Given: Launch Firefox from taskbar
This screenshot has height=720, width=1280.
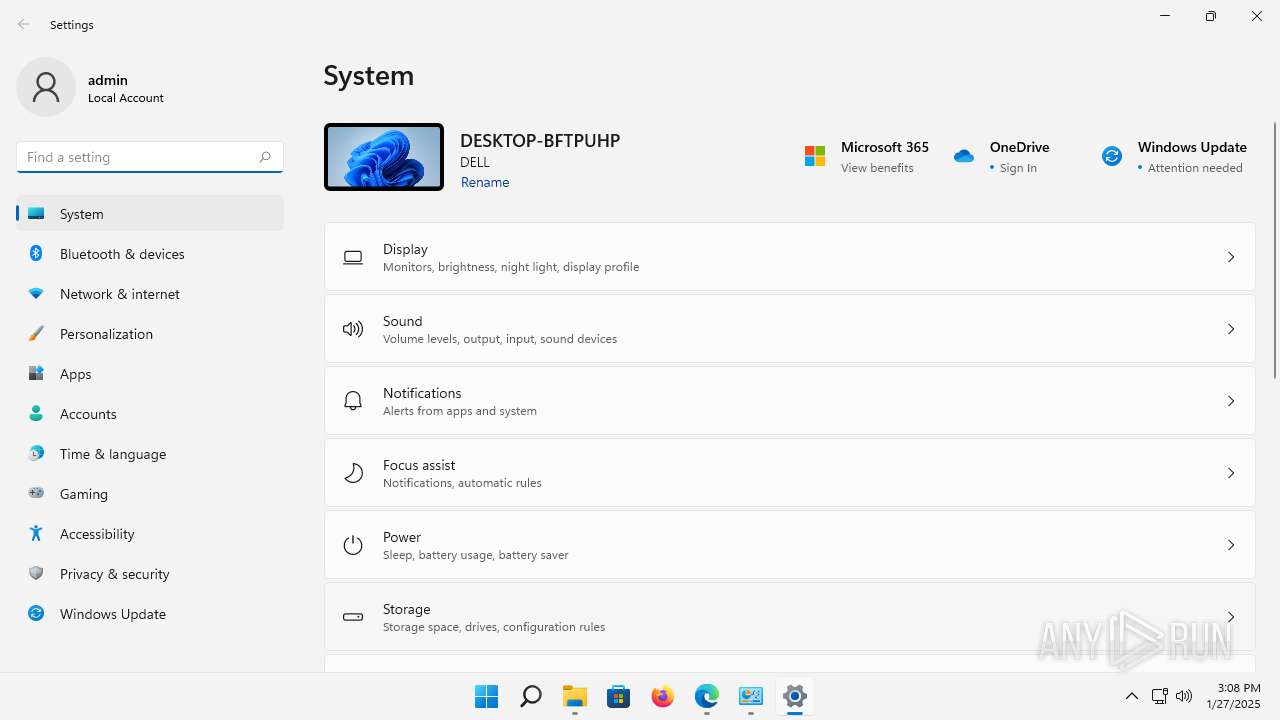Looking at the screenshot, I should point(663,696).
